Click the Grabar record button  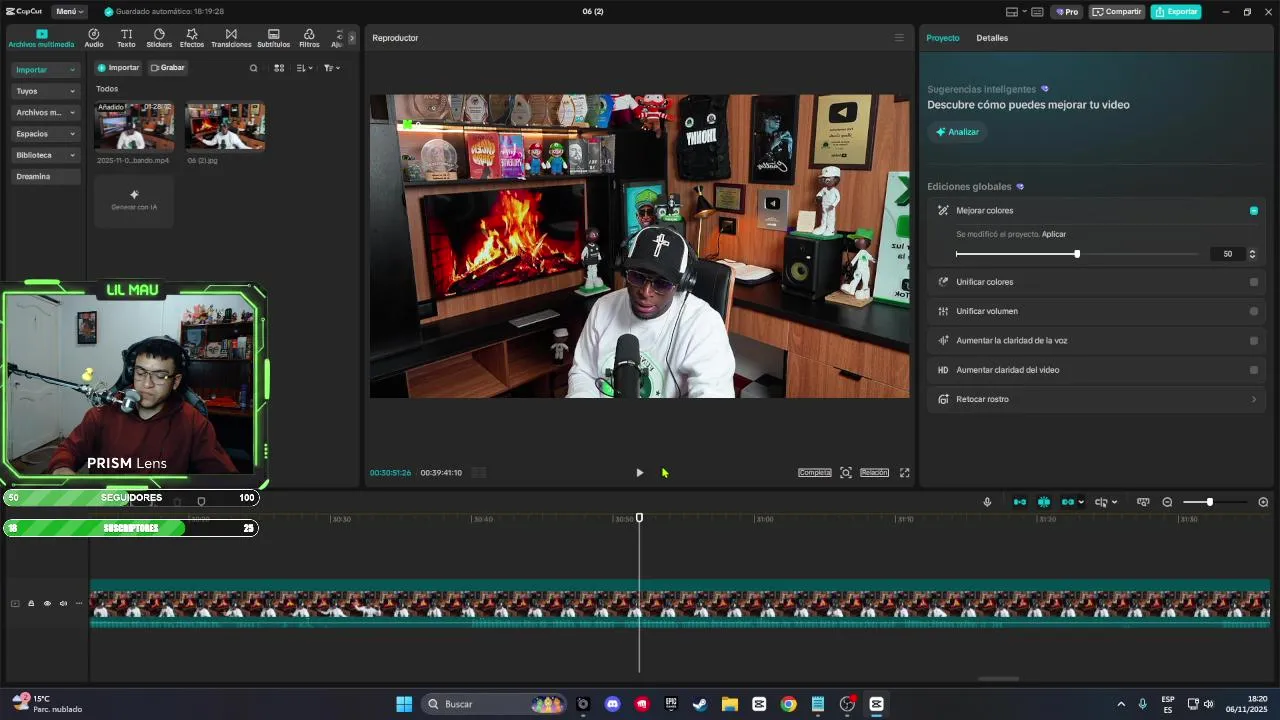168,68
